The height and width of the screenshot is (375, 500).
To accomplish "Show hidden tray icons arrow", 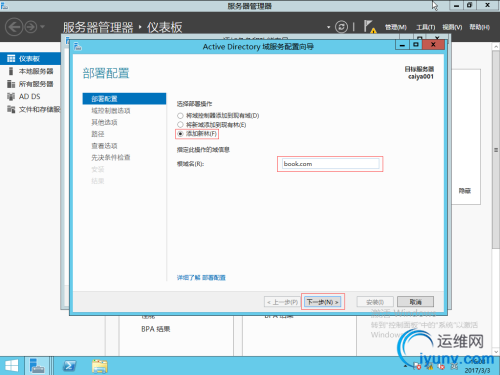I will click(406, 366).
